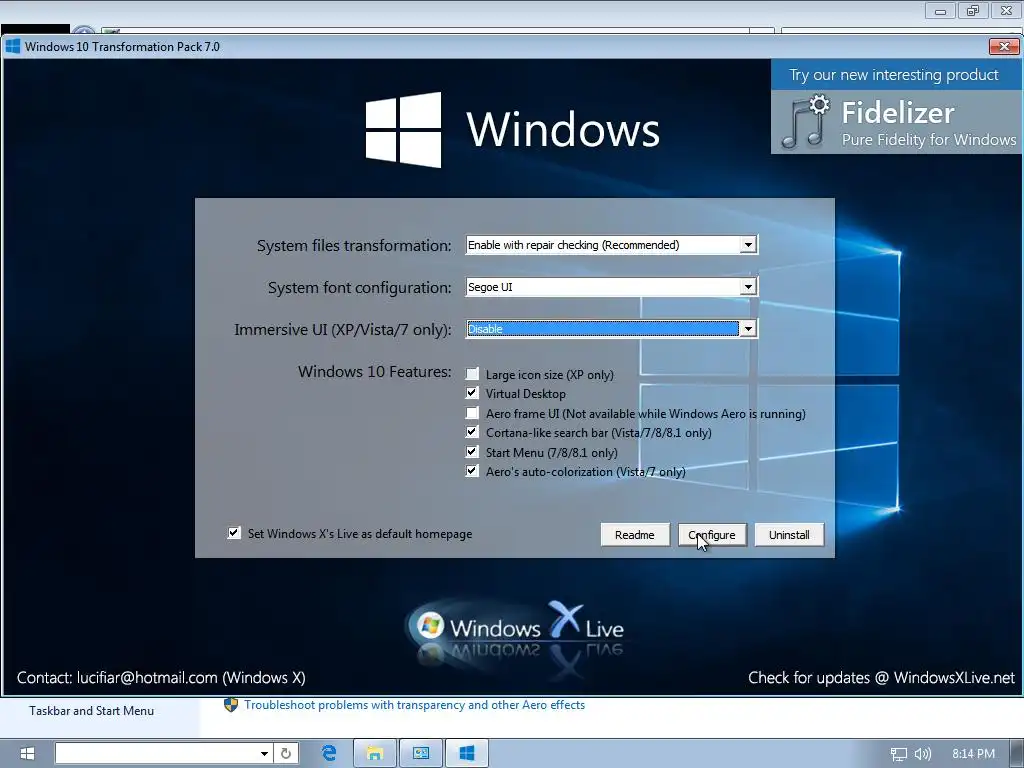Open the taskbar address bar dropdown arrow
The width and height of the screenshot is (1024, 768).
click(264, 754)
